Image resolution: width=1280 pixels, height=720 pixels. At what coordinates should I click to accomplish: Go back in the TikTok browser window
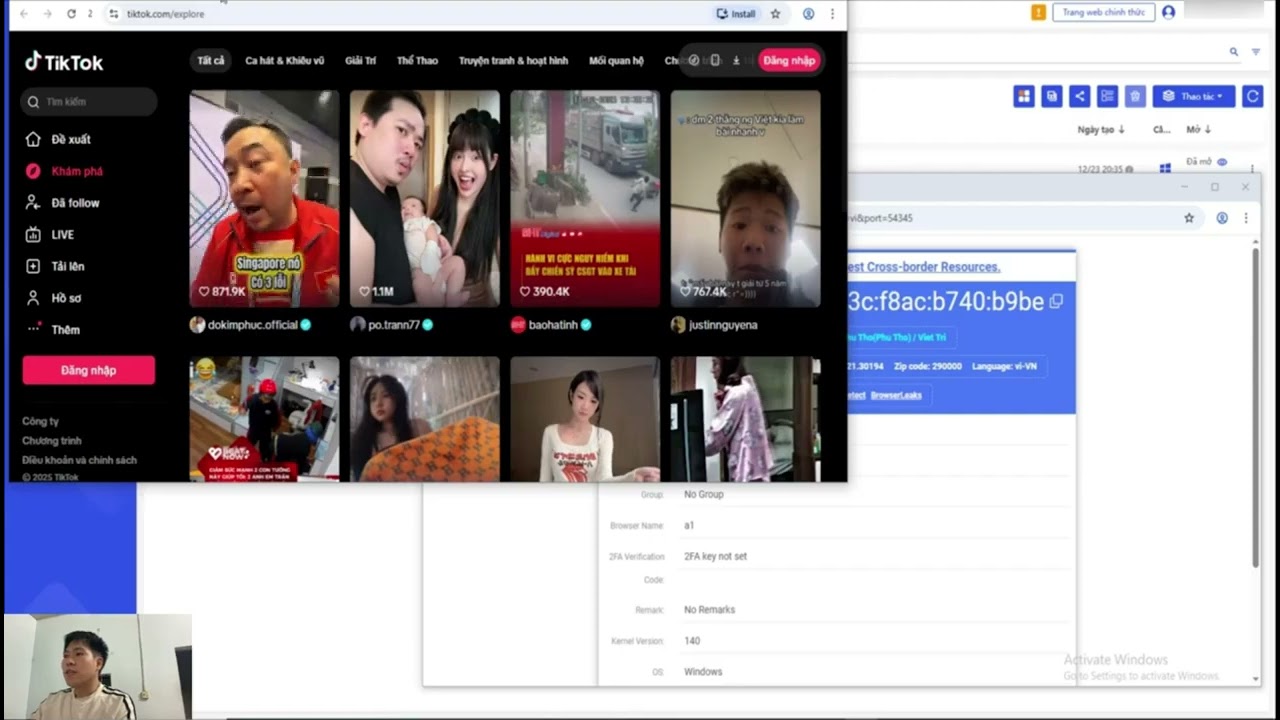[24, 14]
